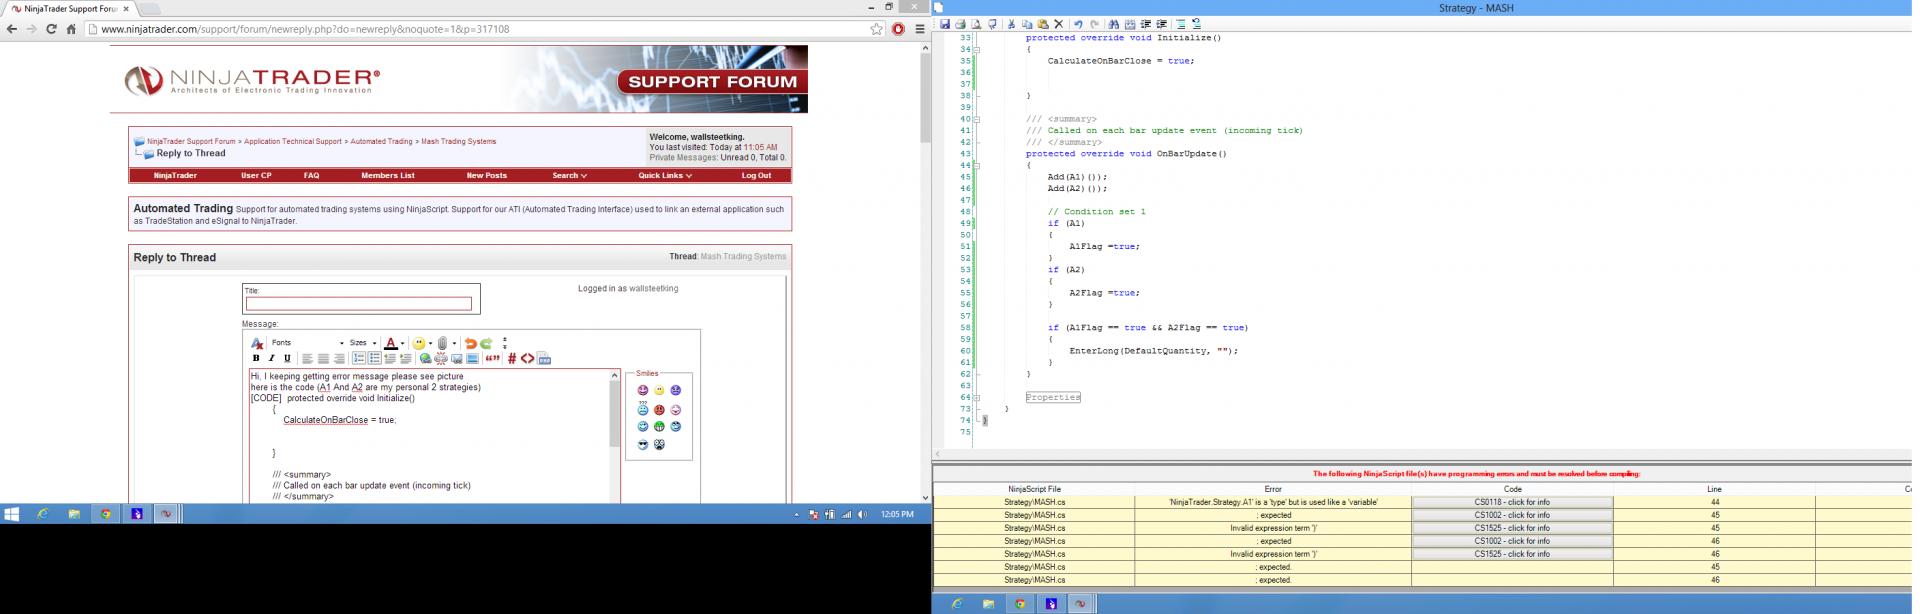Open Internet Explorer on left taskbar
The width and height of the screenshot is (1920, 614).
(x=42, y=514)
